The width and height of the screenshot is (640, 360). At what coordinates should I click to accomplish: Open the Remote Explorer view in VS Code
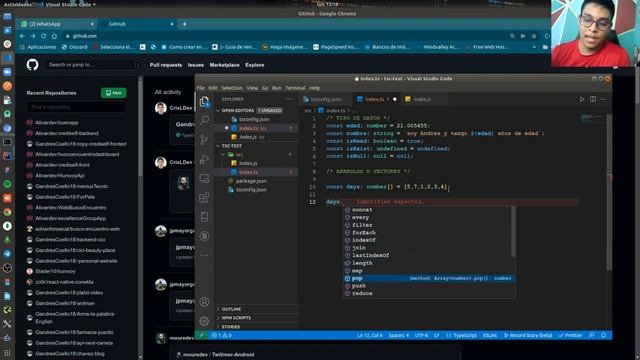pos(204,178)
